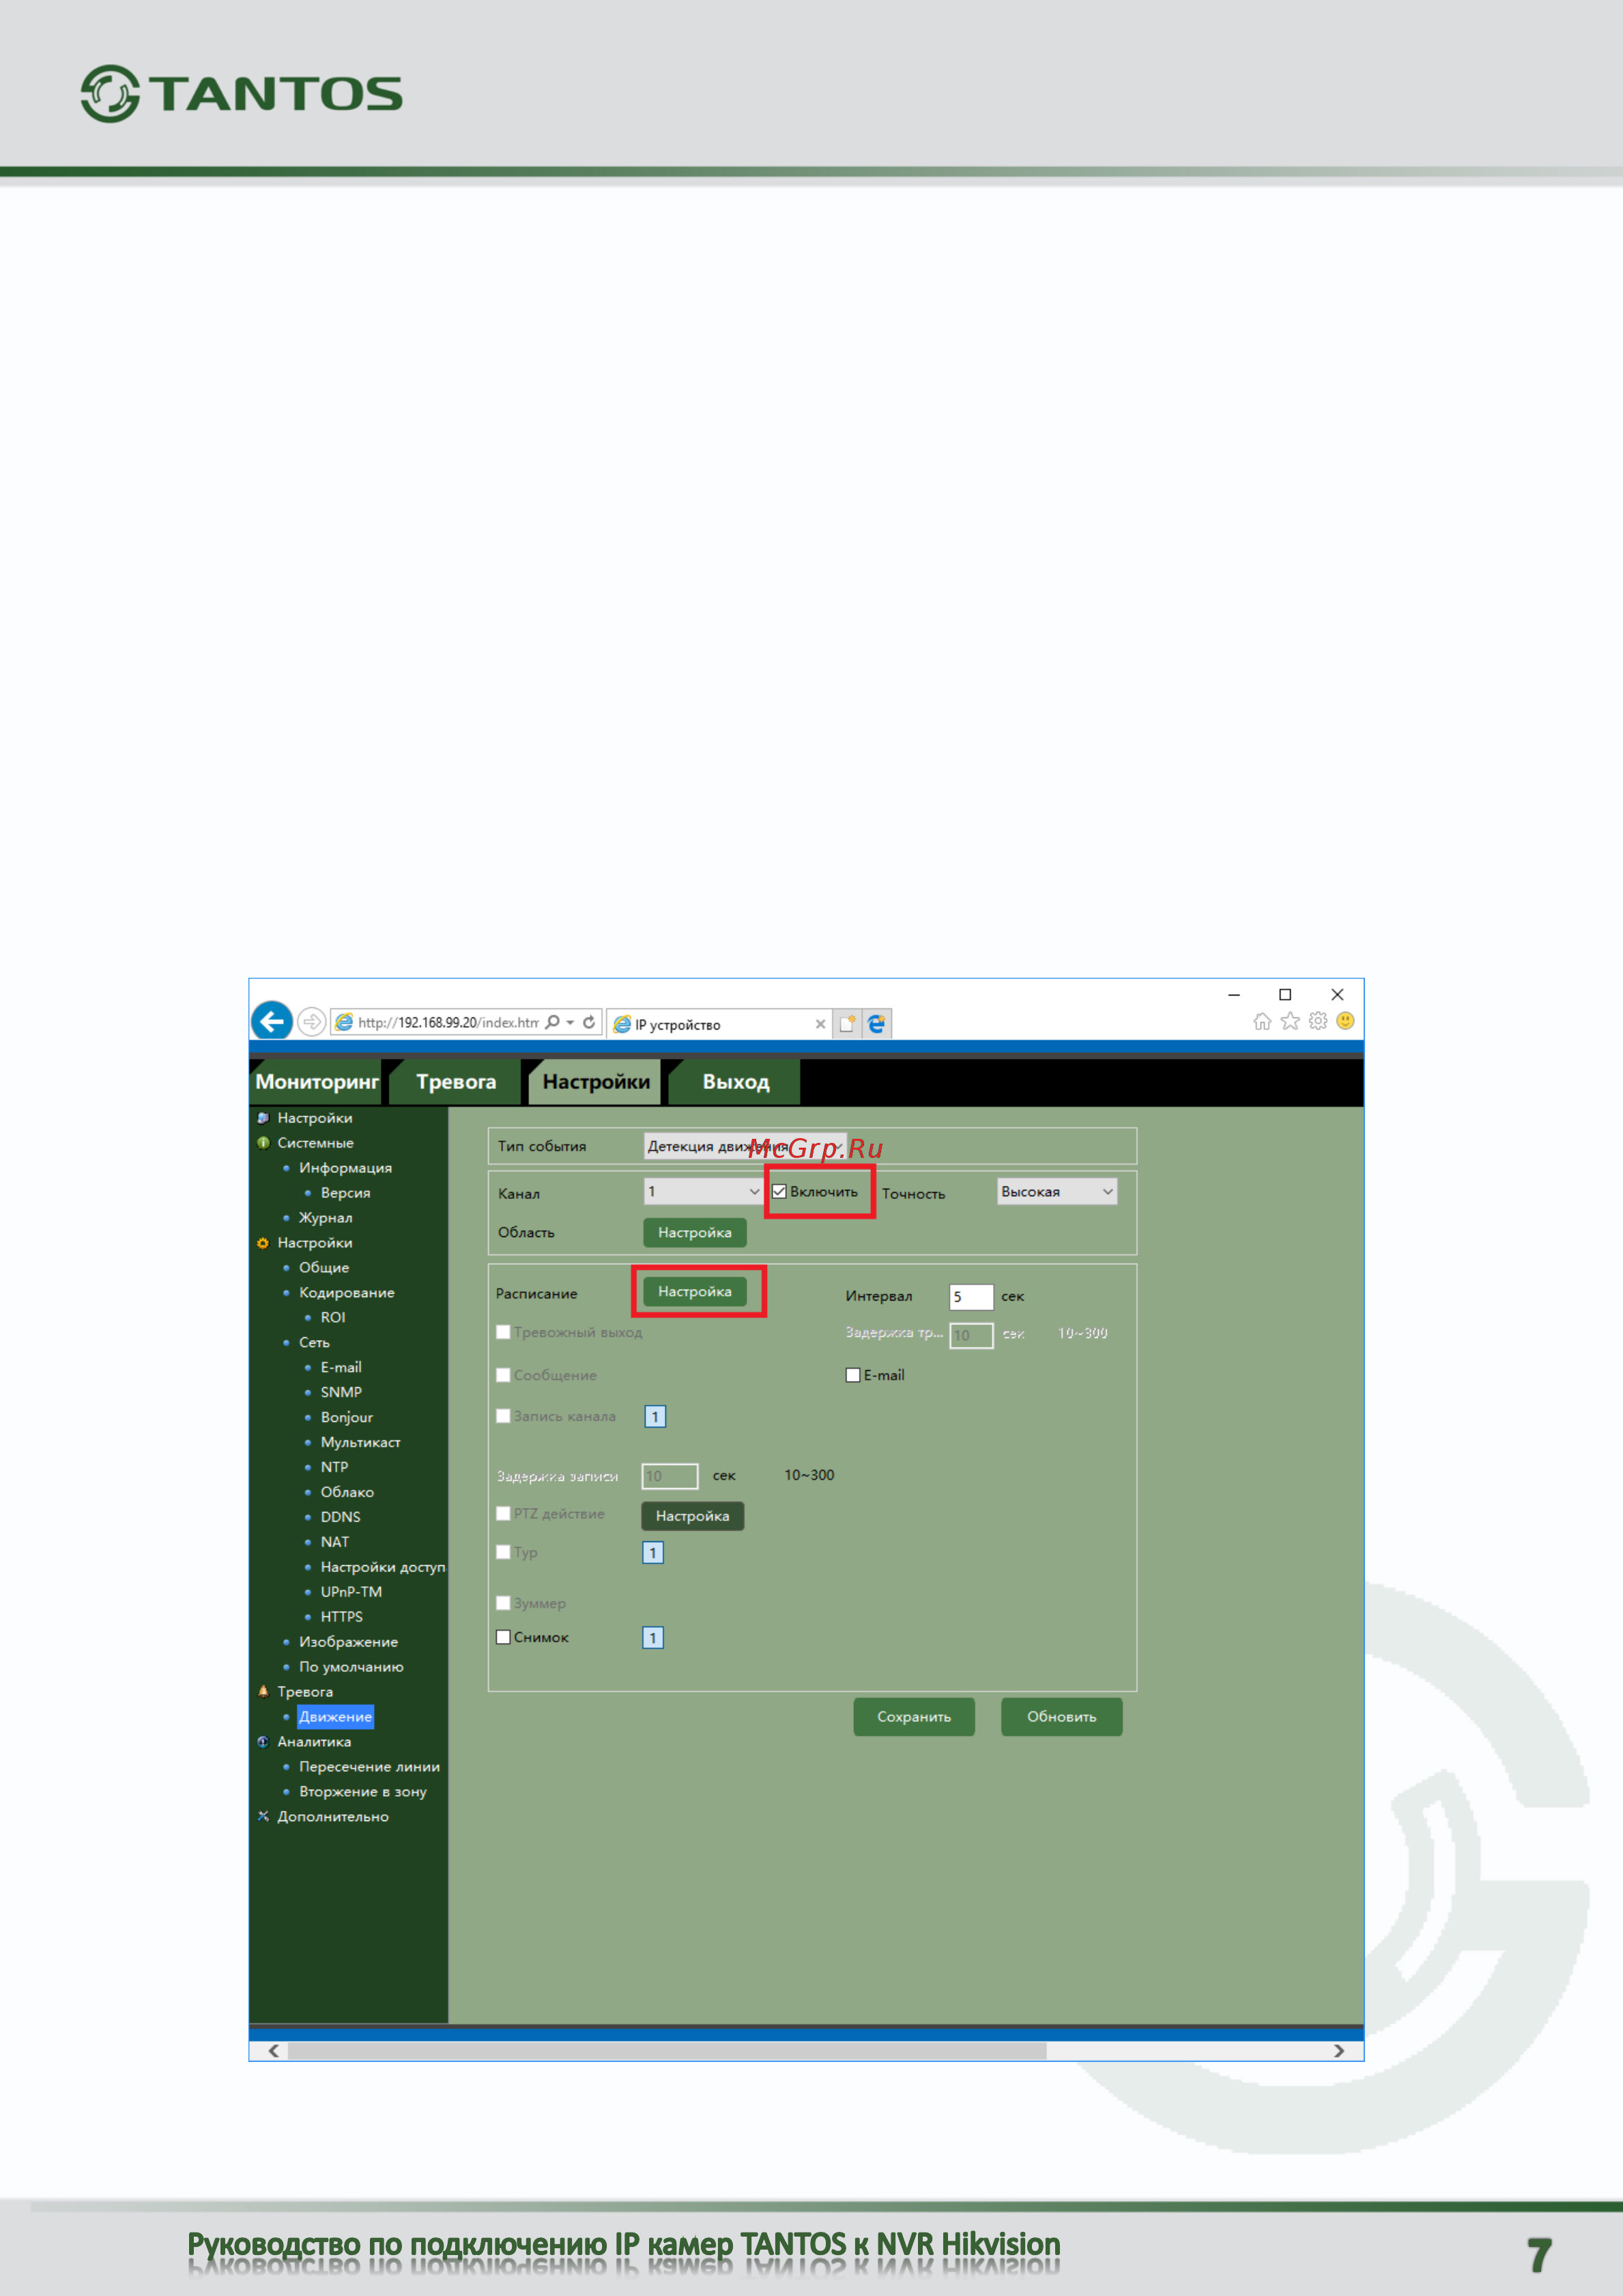Toggle the Тревожный выход checkbox
Viewport: 1623px width, 2296px height.
(x=503, y=1332)
